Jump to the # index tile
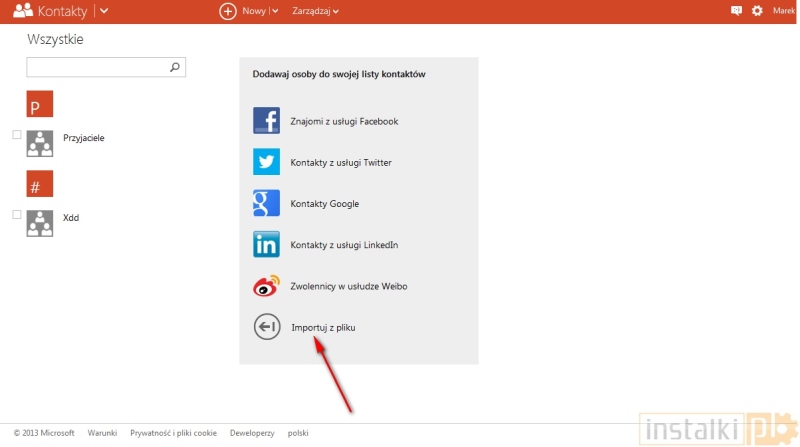This screenshot has width=800, height=447. 40,184
